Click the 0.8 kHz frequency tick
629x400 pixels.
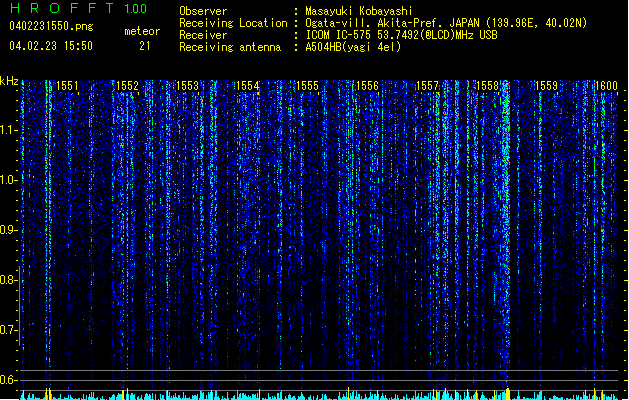click(9, 280)
